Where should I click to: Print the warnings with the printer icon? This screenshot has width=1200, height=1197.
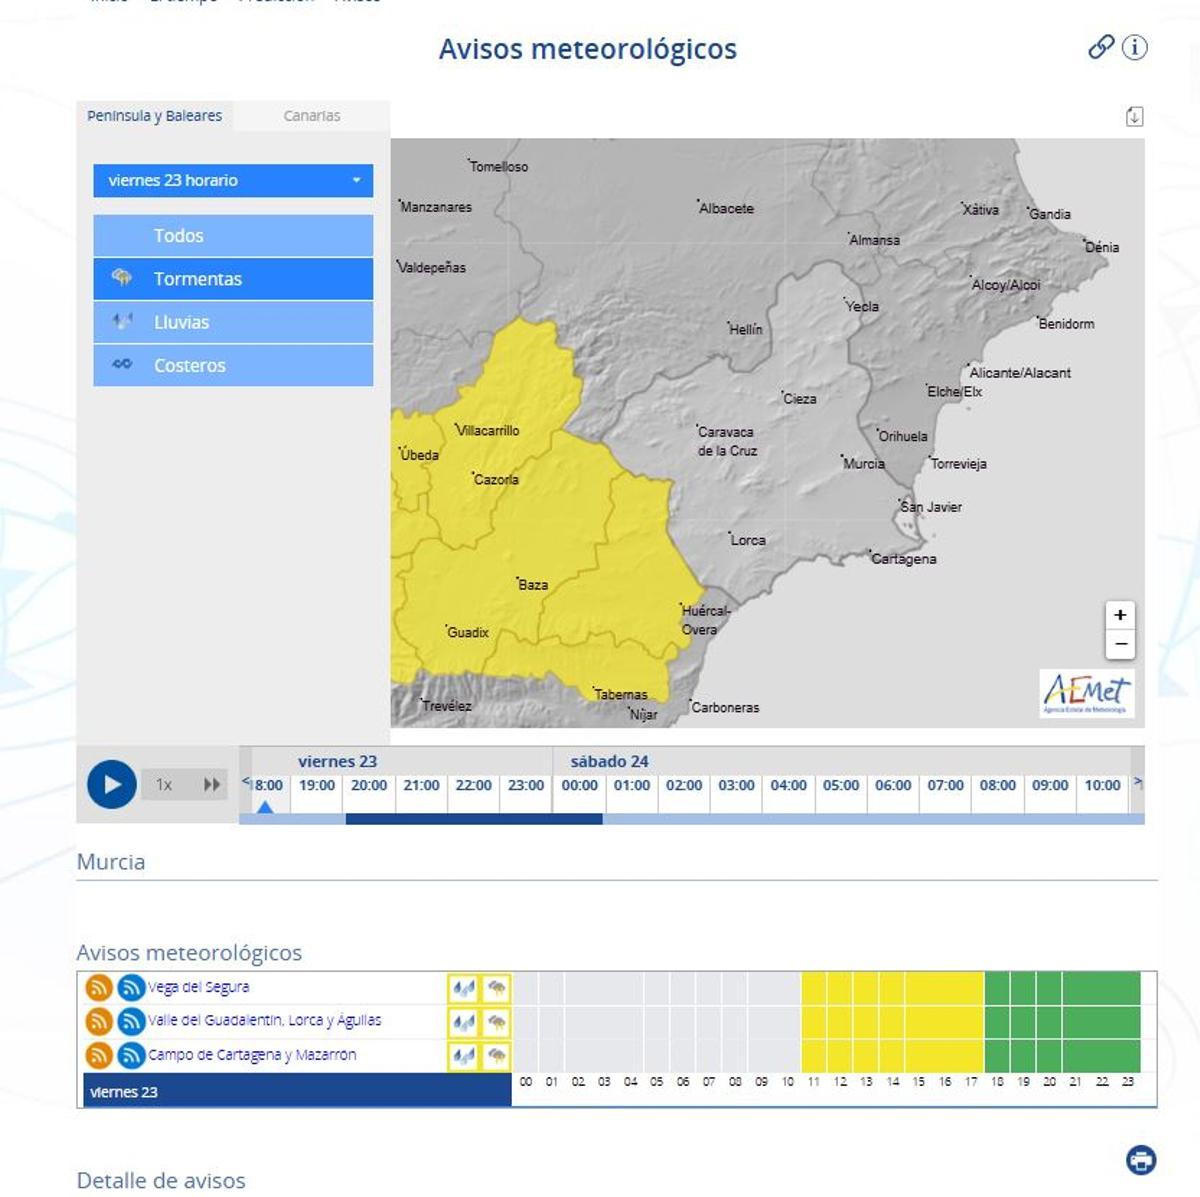point(1141,1160)
